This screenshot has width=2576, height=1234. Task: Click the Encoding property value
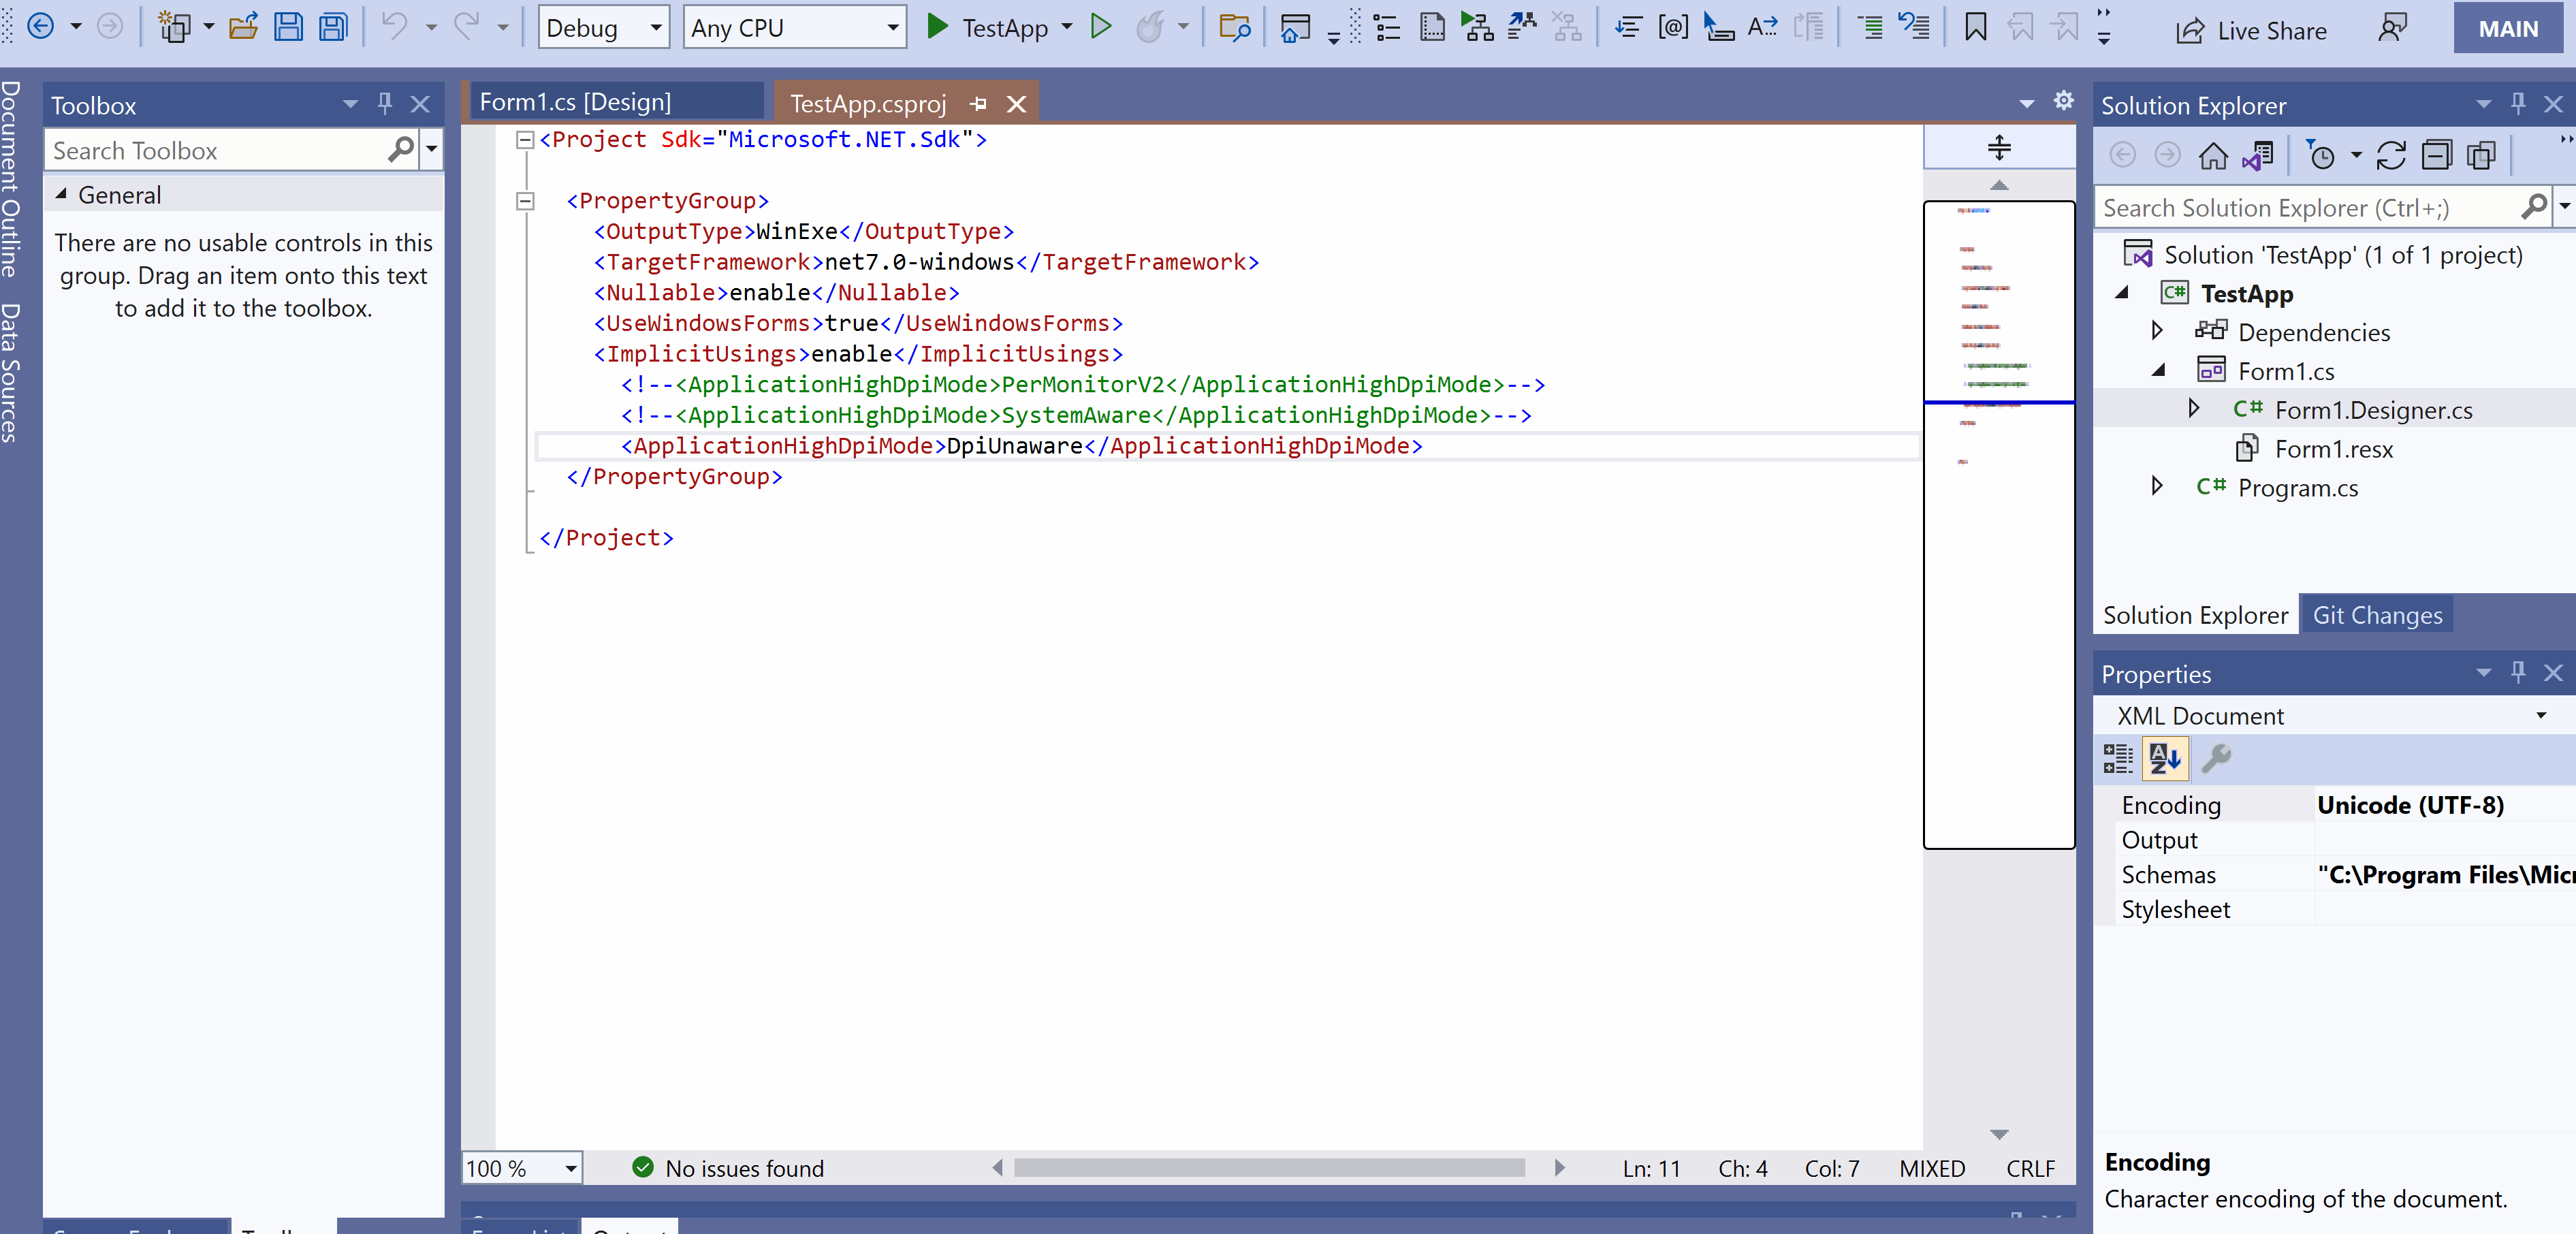tap(2444, 805)
